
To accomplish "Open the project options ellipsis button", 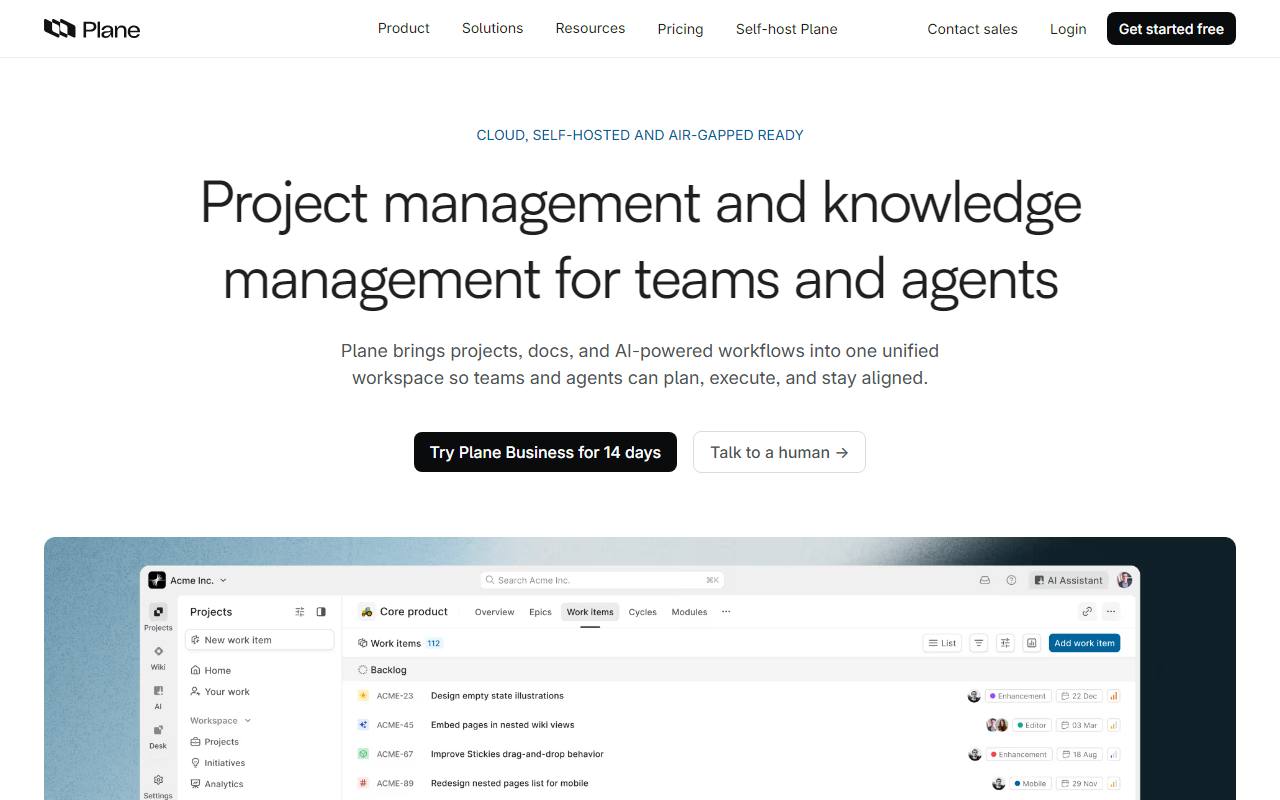I will point(1111,612).
